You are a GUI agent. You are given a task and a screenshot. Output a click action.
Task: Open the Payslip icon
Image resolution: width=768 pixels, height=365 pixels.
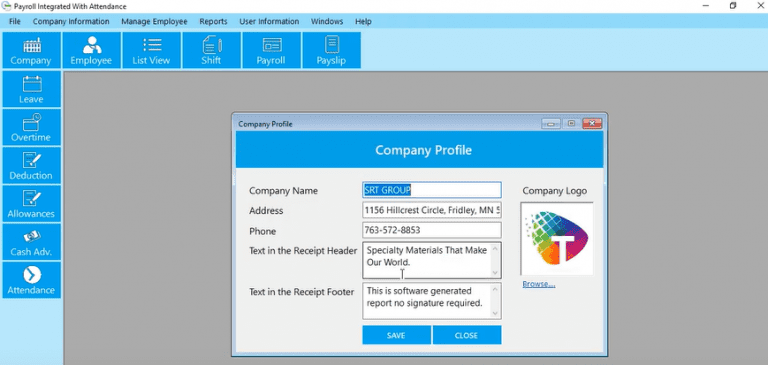[332, 50]
